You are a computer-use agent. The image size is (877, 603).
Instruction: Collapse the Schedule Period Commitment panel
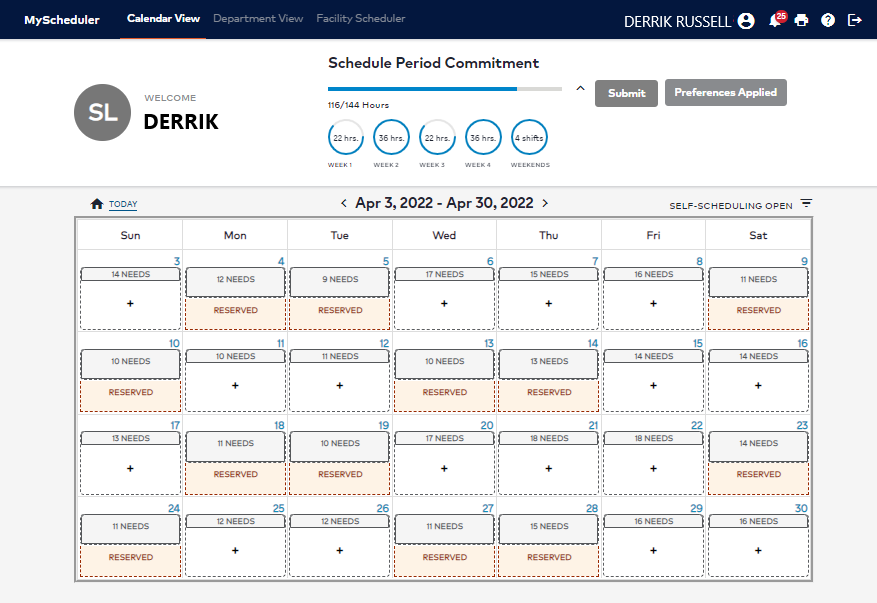580,87
